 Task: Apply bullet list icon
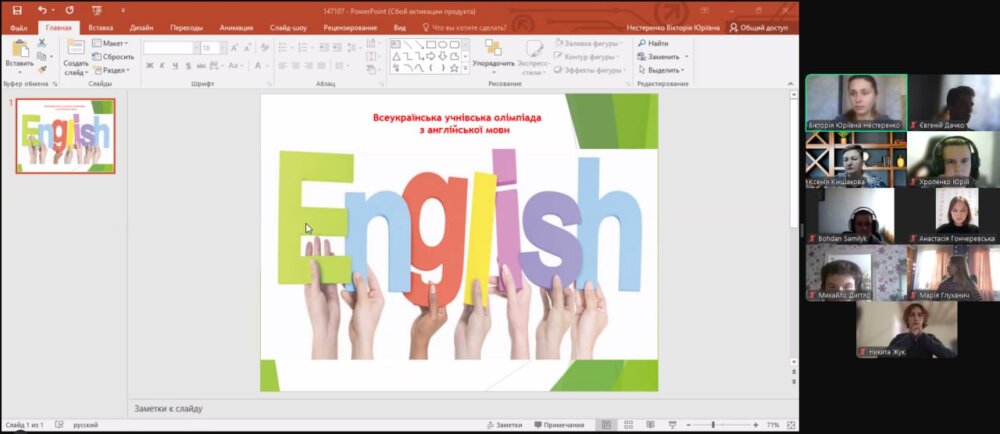(x=285, y=48)
